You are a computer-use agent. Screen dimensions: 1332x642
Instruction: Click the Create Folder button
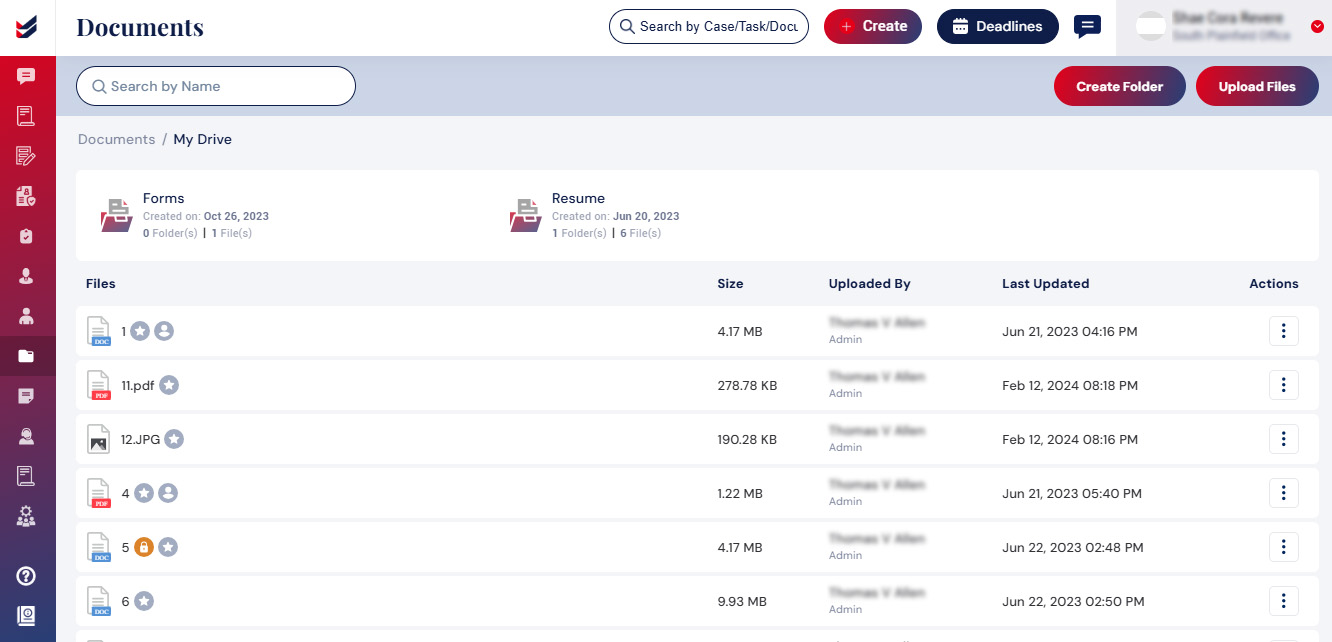click(x=1120, y=87)
